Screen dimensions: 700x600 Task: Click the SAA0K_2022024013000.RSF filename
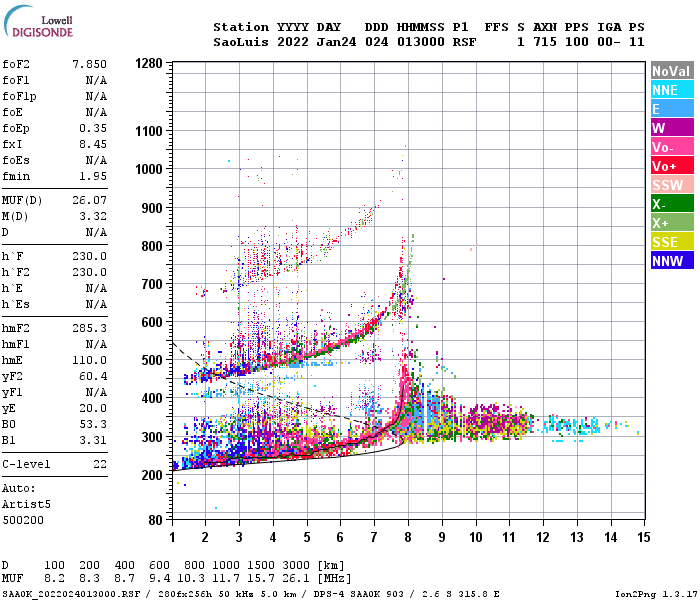click(x=71, y=594)
